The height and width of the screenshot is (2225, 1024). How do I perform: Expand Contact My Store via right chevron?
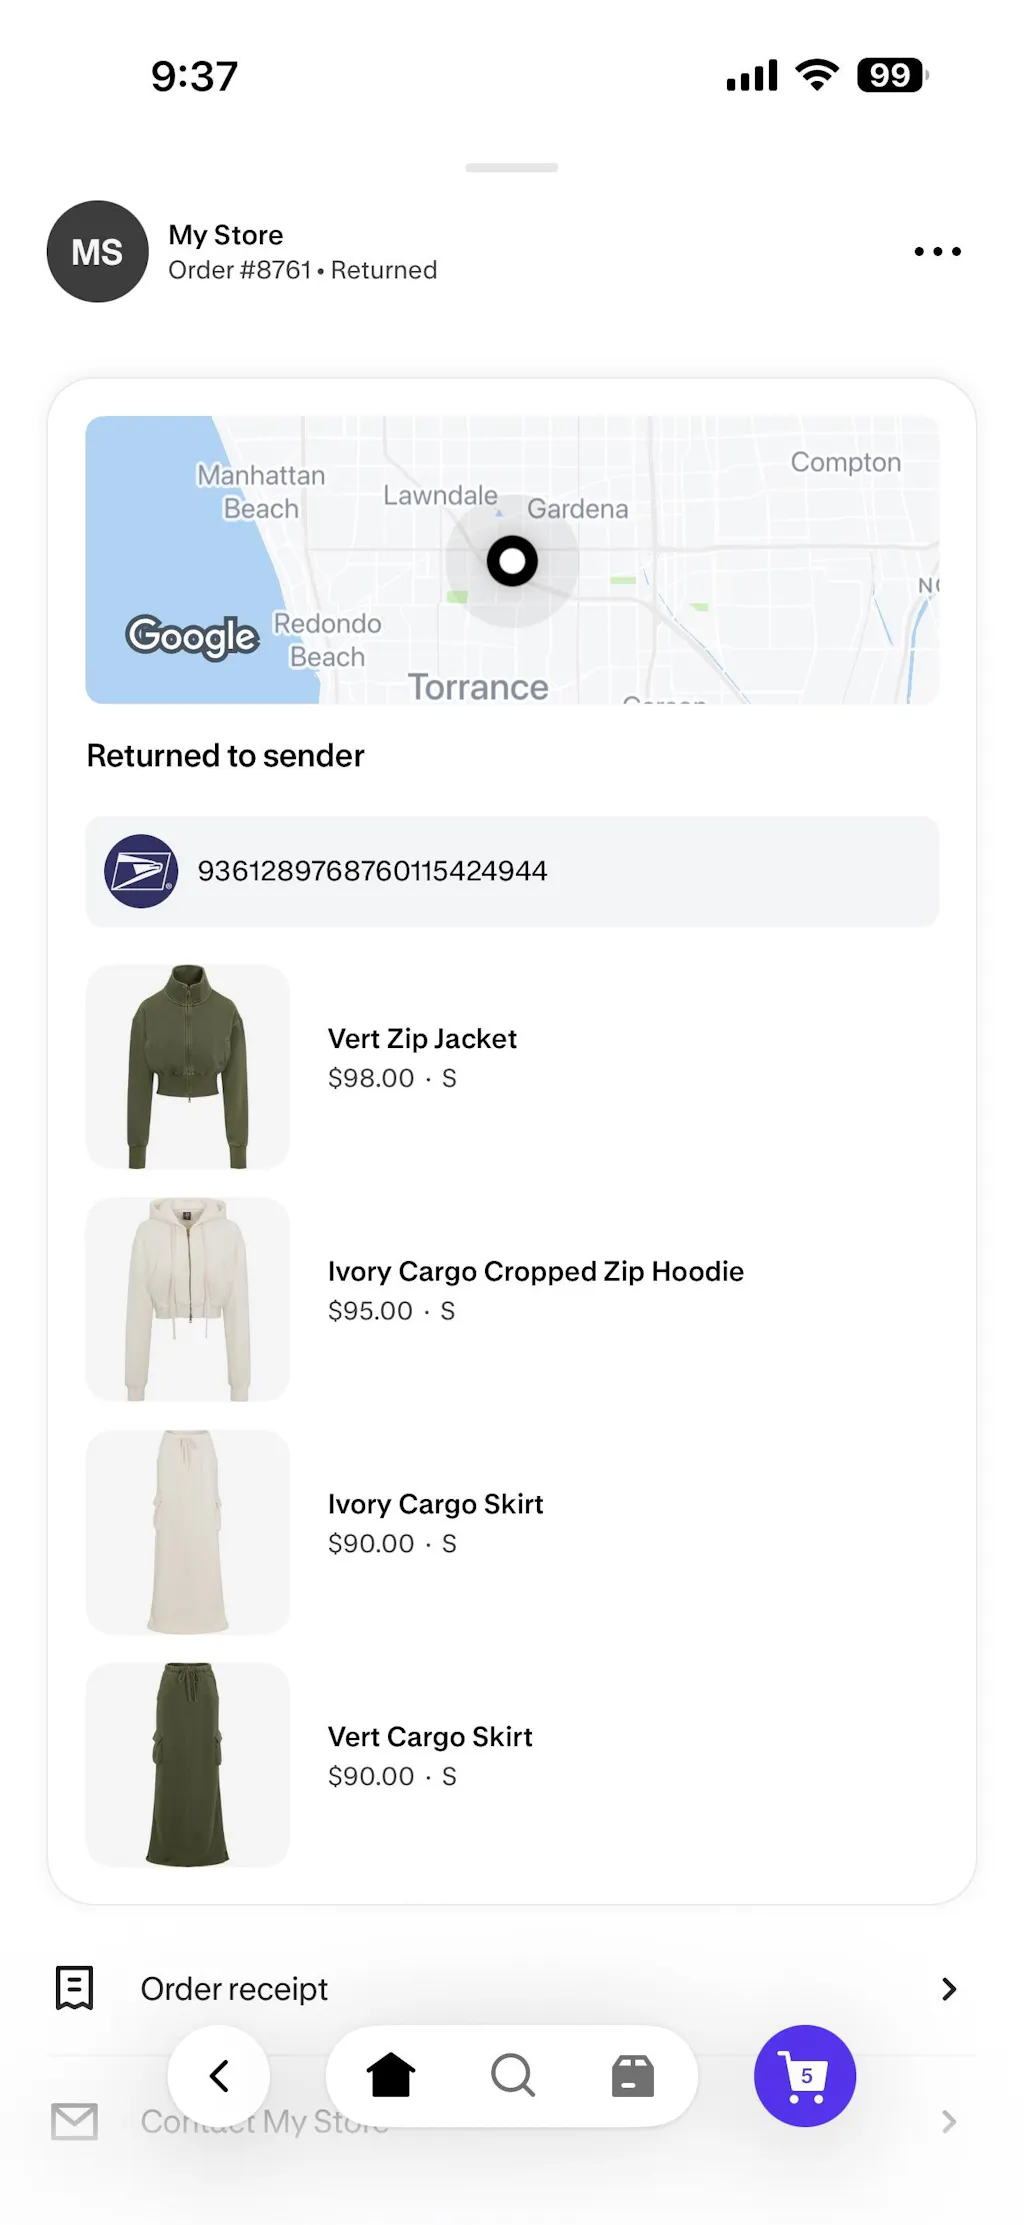coord(949,2121)
